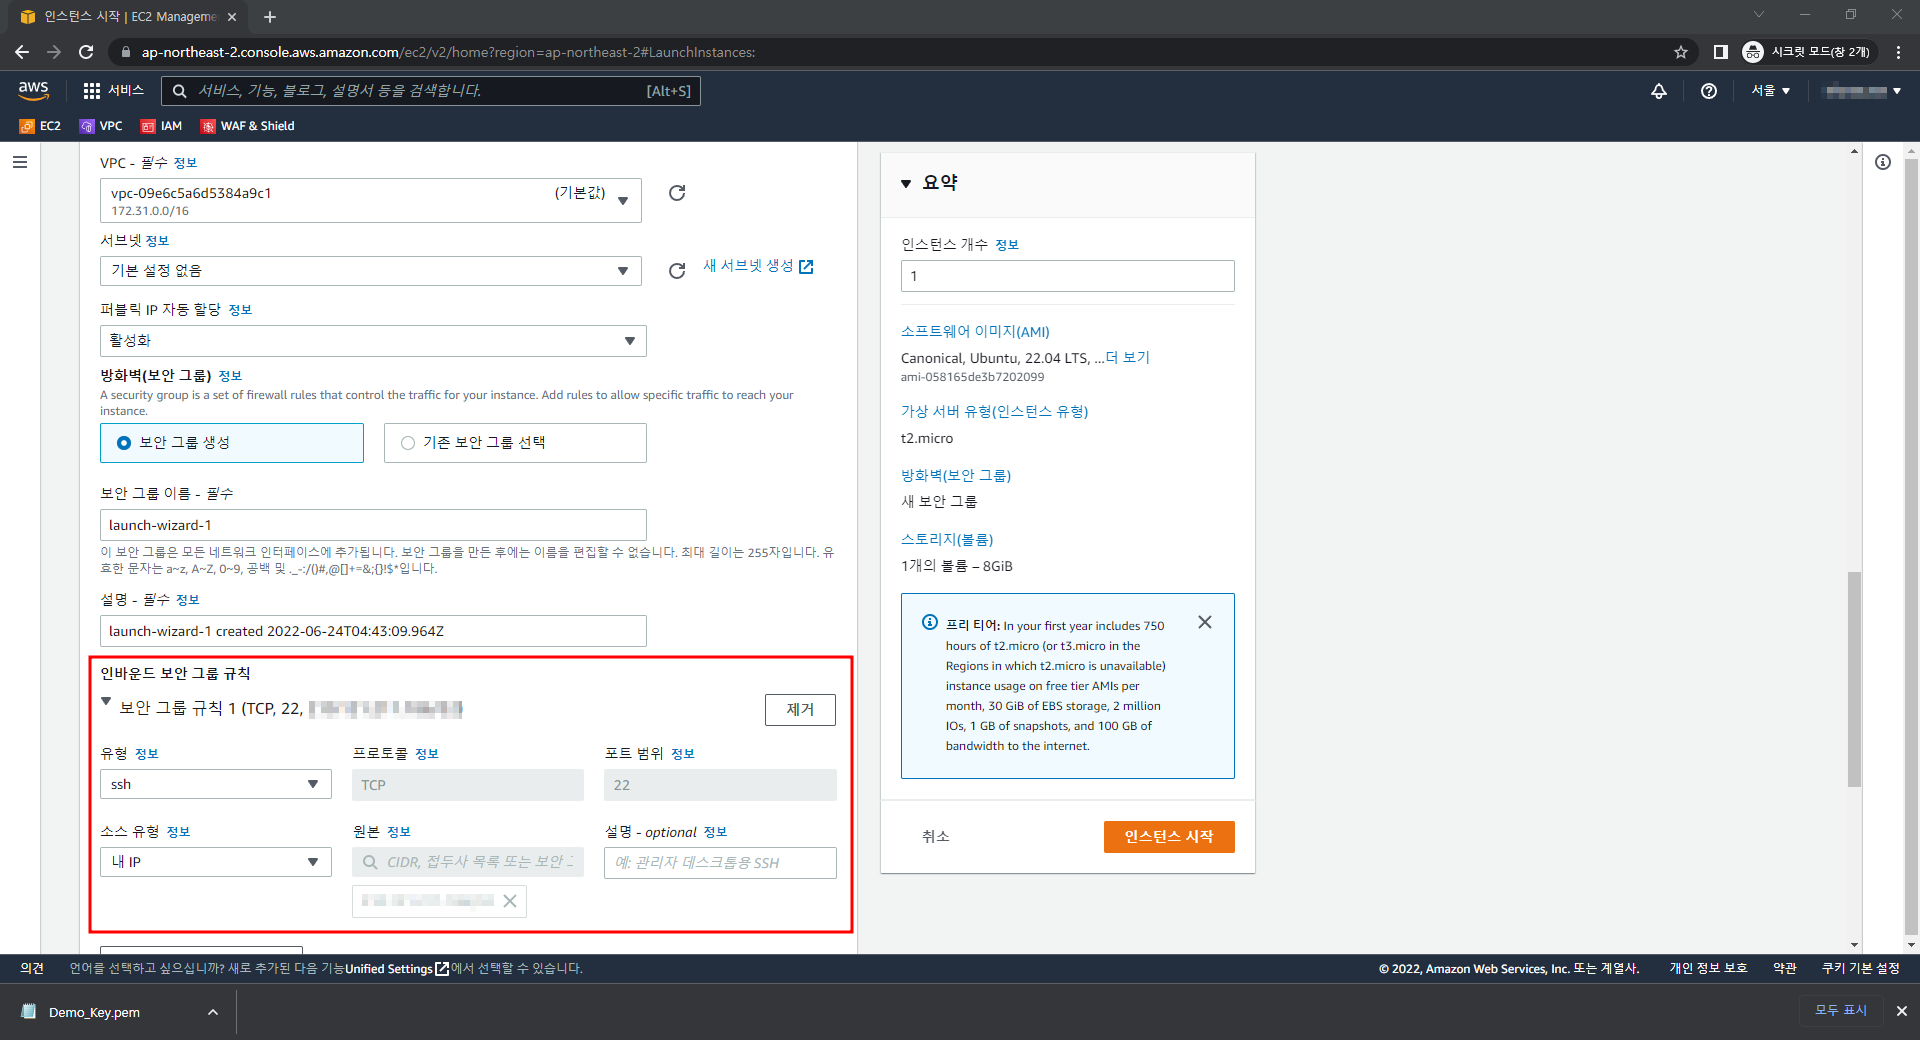
Task: Click the rule description optional field
Action: coord(720,863)
